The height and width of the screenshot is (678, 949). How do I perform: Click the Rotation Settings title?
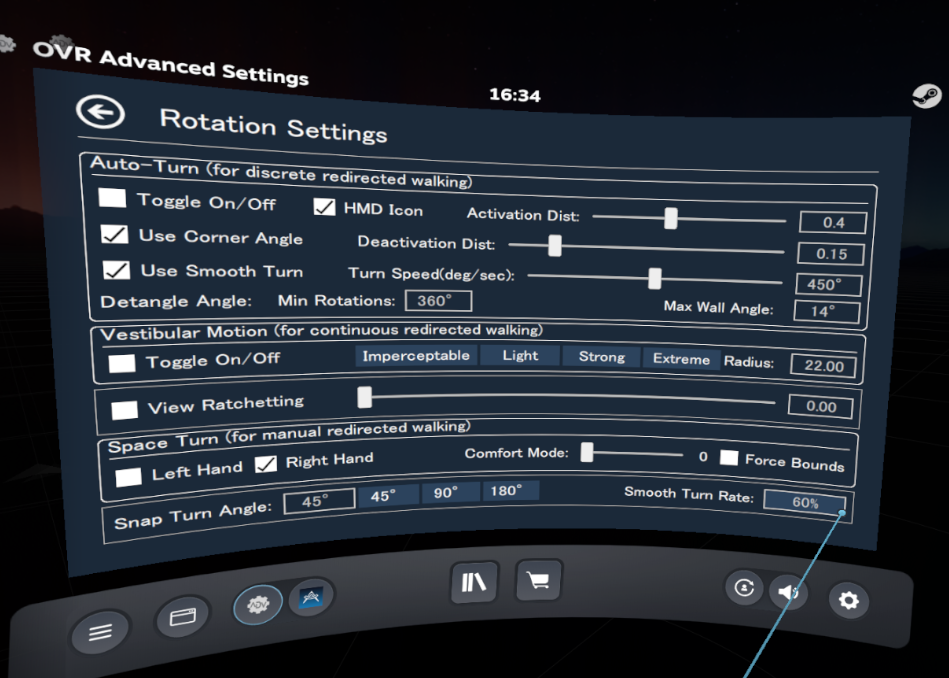point(274,126)
